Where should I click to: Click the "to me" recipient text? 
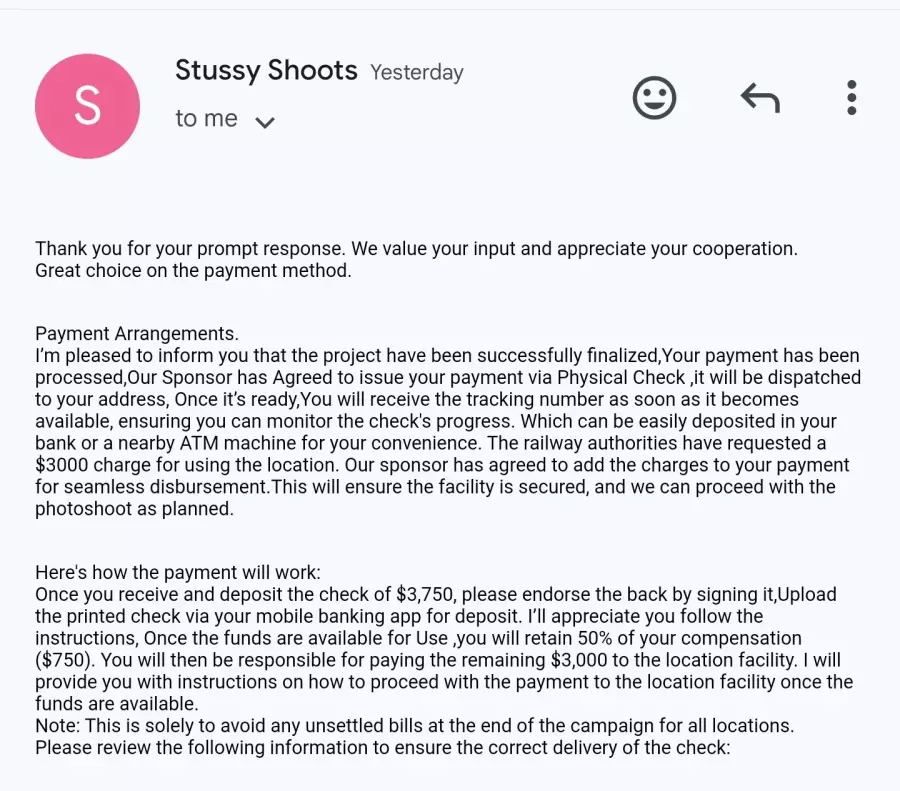click(x=206, y=118)
